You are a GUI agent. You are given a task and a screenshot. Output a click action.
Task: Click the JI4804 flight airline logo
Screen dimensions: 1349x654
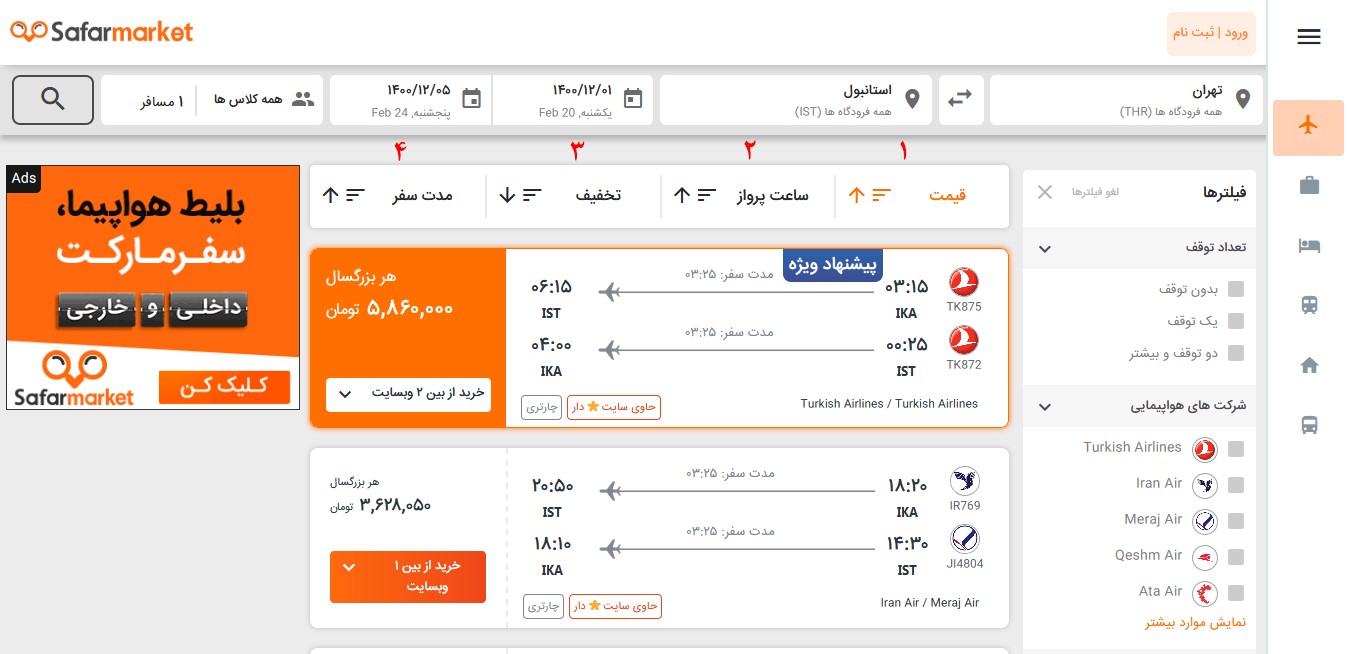[x=964, y=540]
